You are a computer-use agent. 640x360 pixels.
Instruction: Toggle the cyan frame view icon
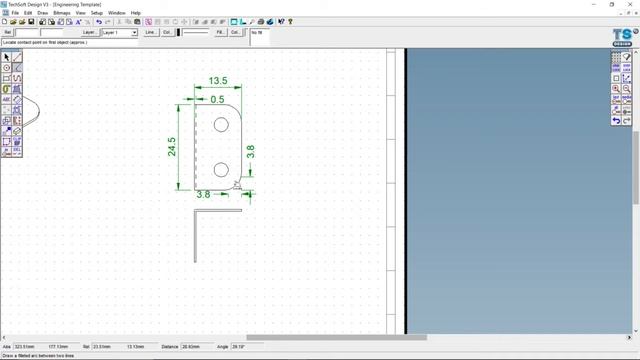click(234, 22)
